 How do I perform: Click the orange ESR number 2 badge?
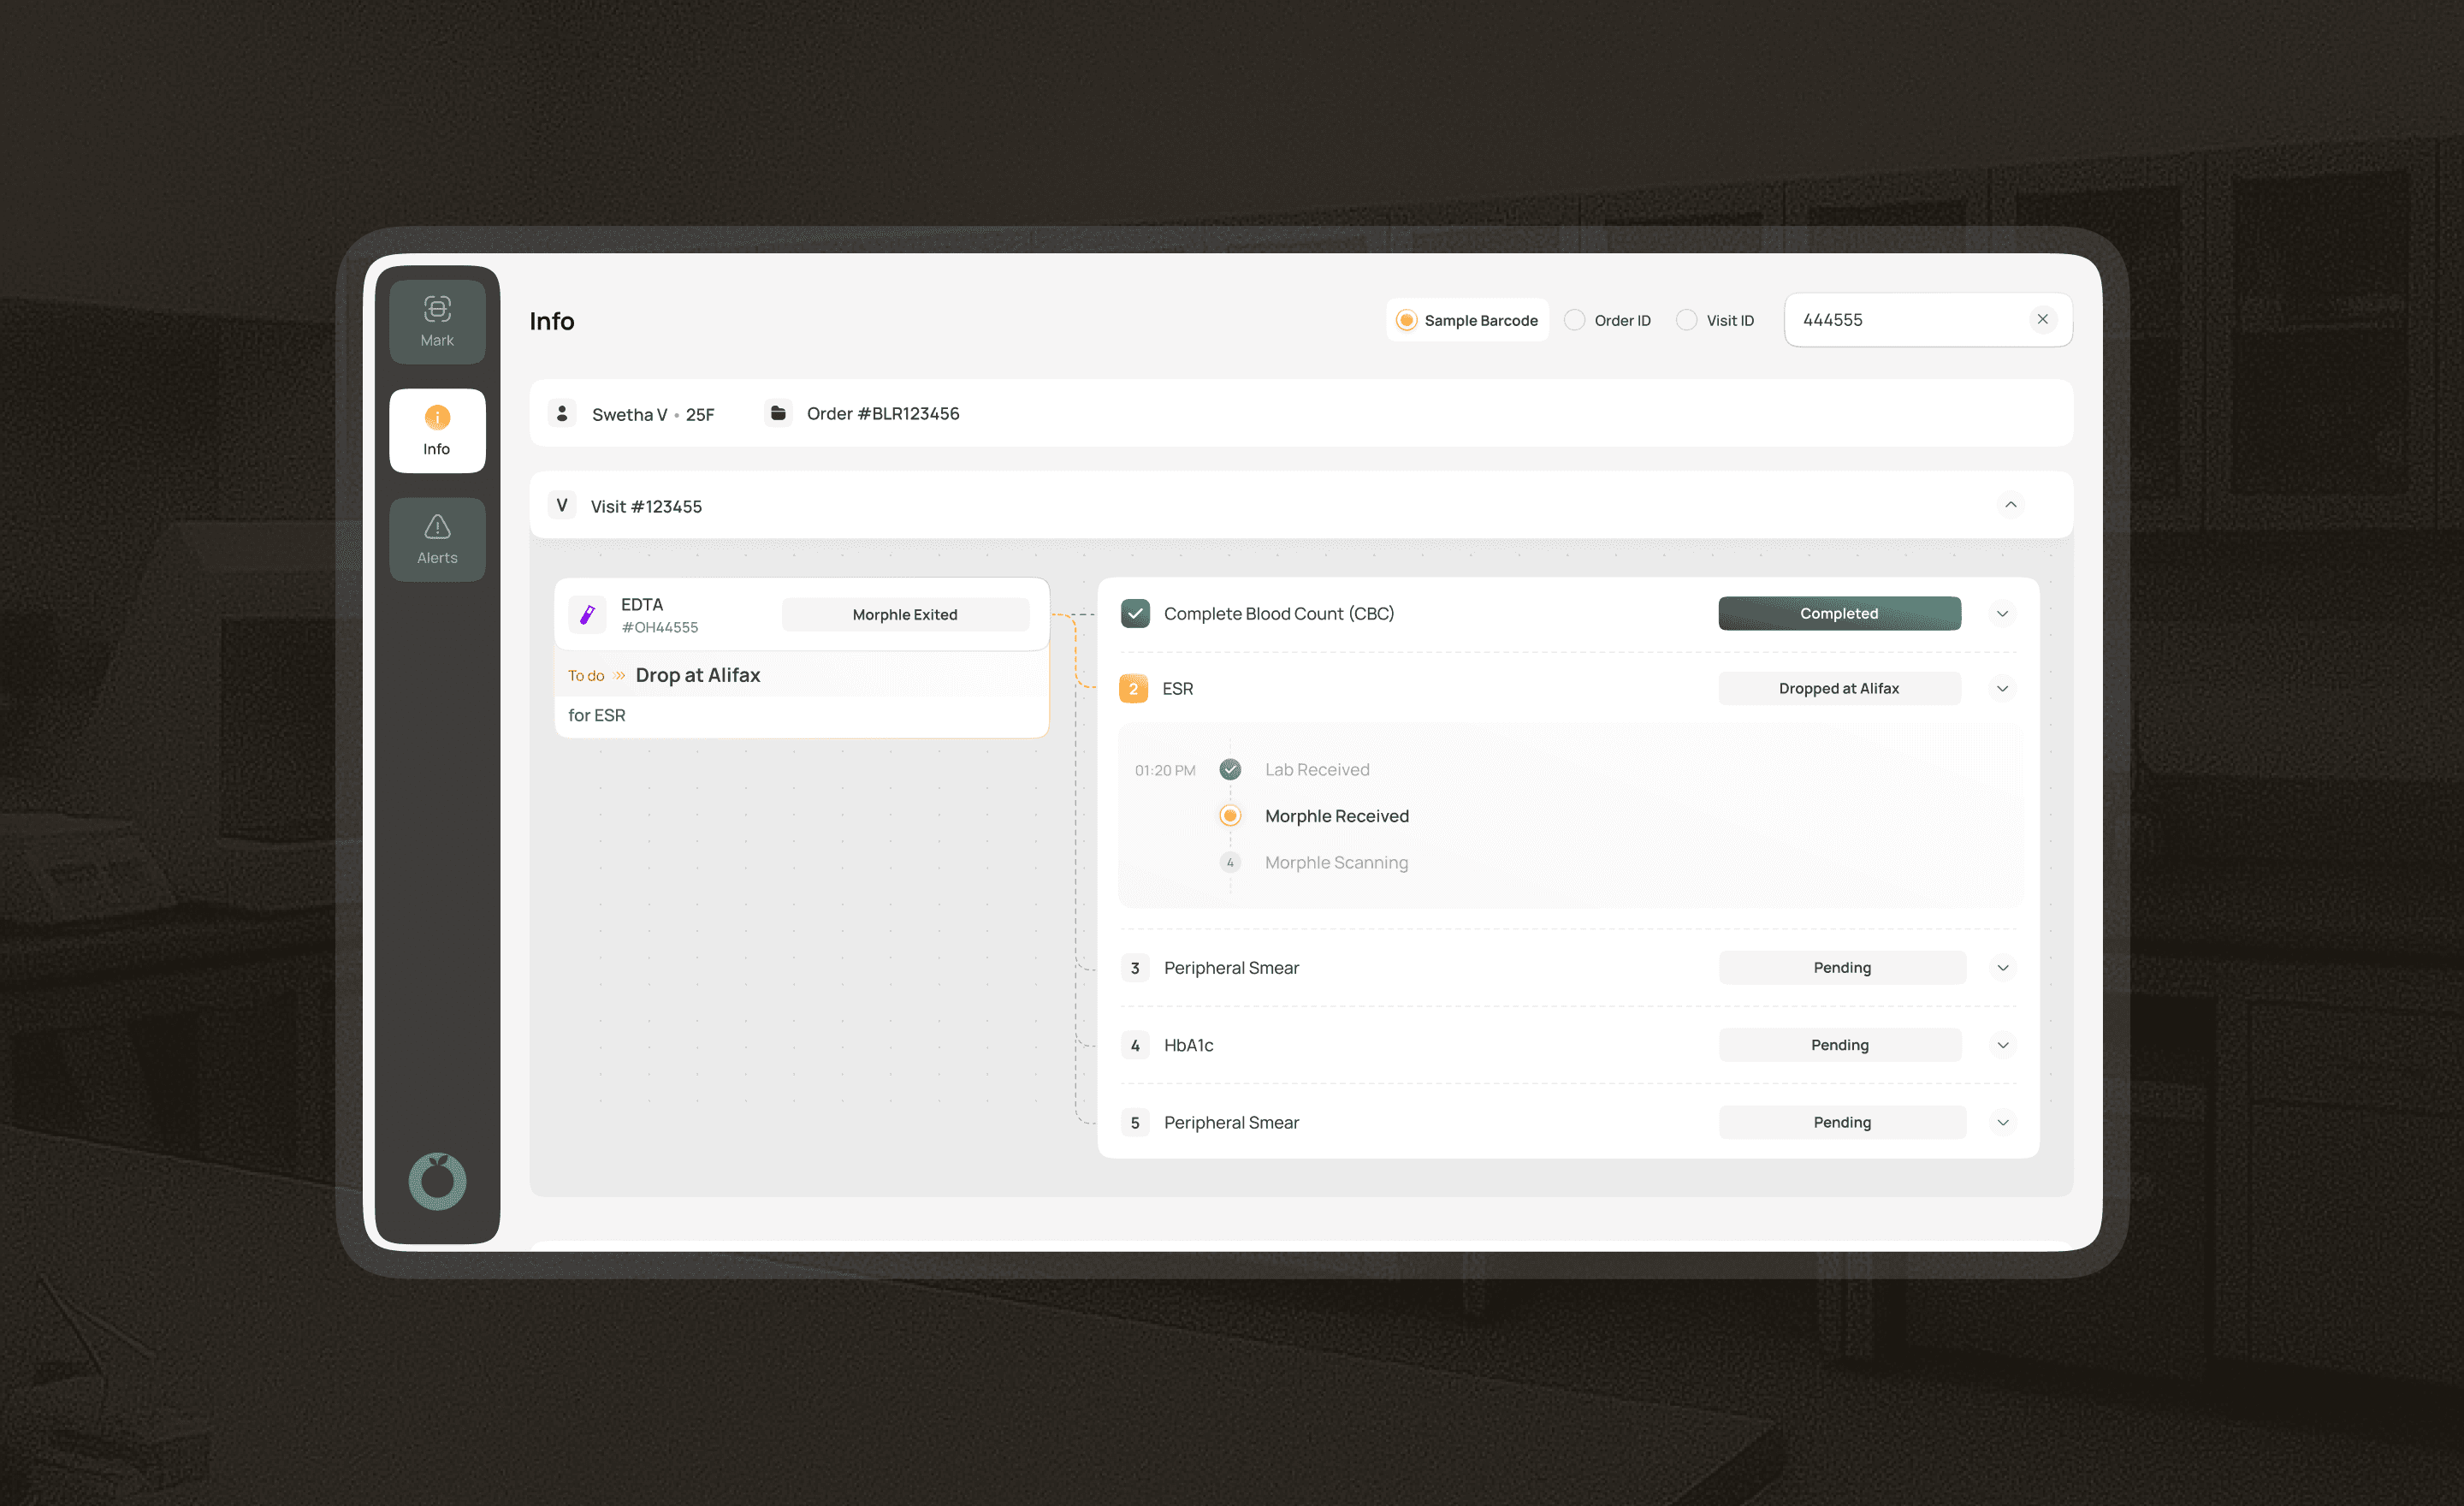pyautogui.click(x=1133, y=688)
